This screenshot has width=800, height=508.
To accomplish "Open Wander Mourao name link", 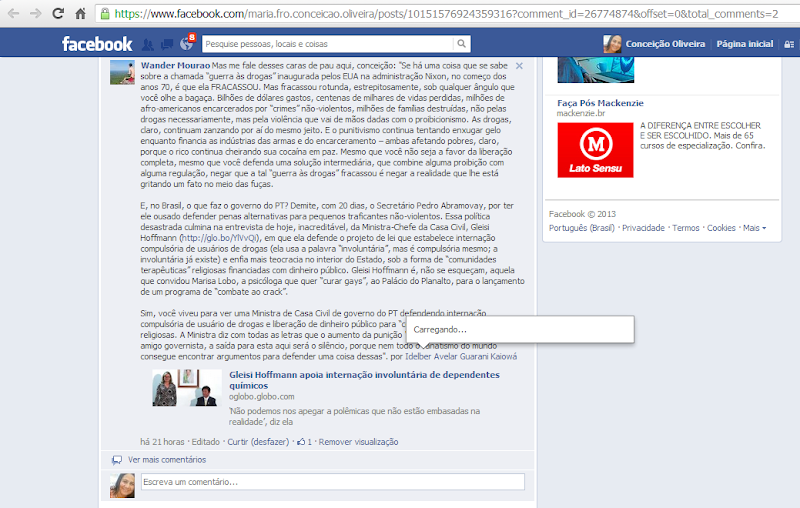I will [176, 65].
